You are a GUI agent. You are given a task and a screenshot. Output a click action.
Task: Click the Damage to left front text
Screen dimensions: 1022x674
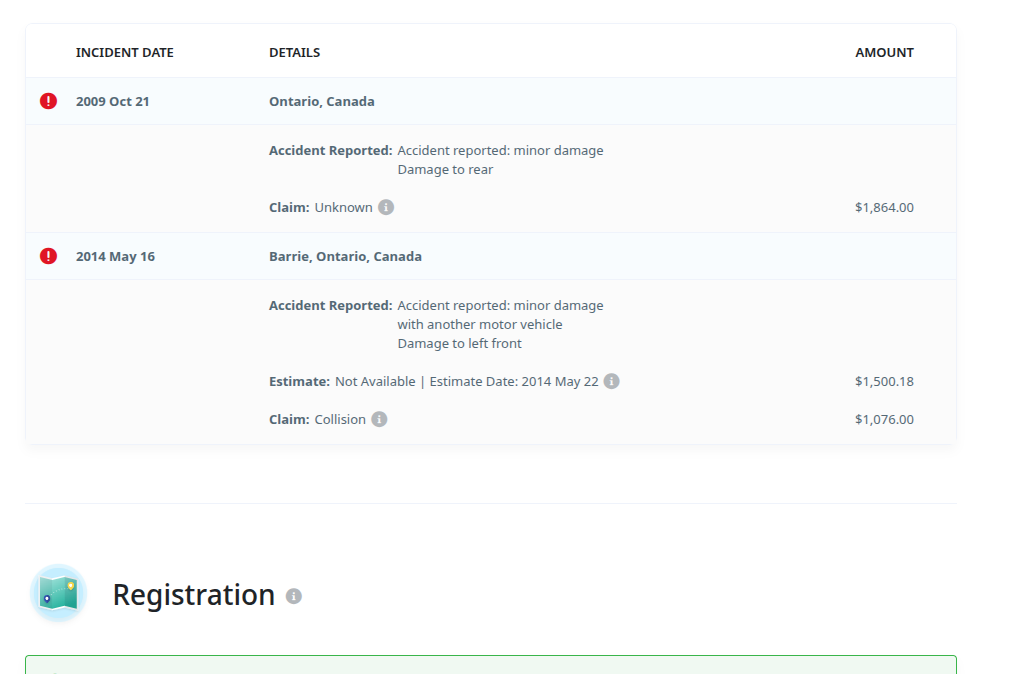pyautogui.click(x=460, y=344)
